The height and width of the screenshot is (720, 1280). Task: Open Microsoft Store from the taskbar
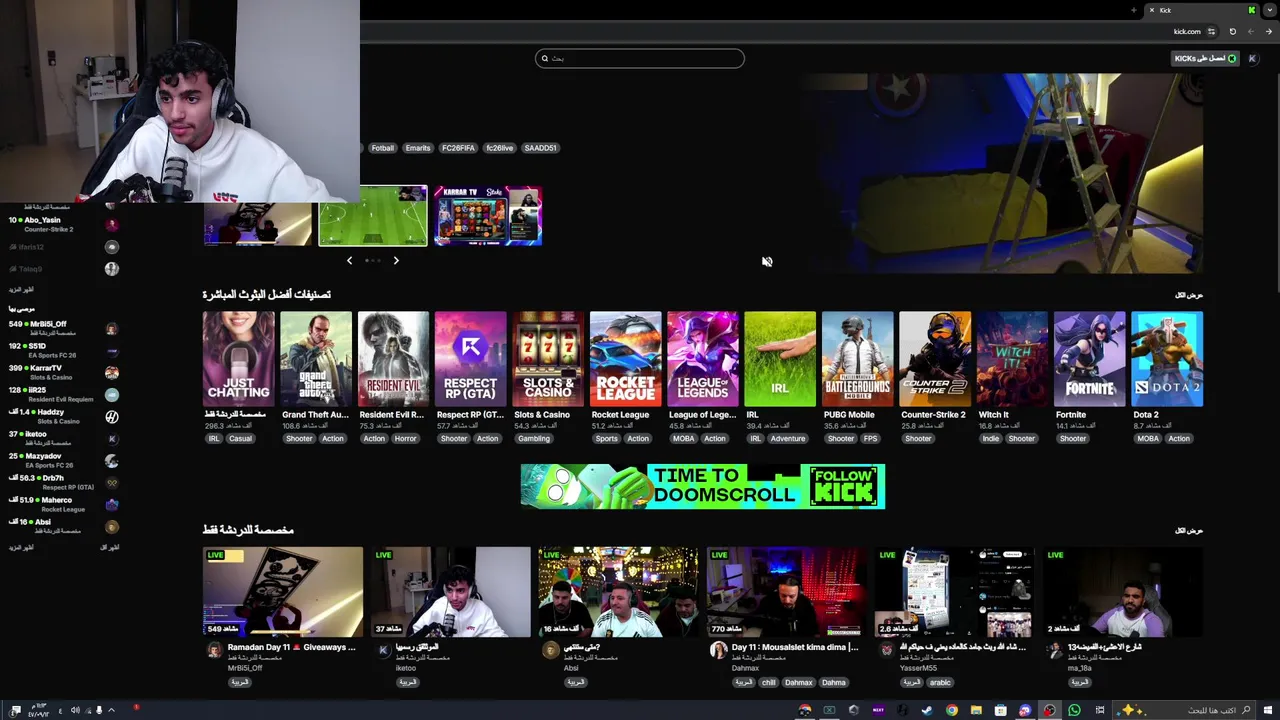point(1000,710)
